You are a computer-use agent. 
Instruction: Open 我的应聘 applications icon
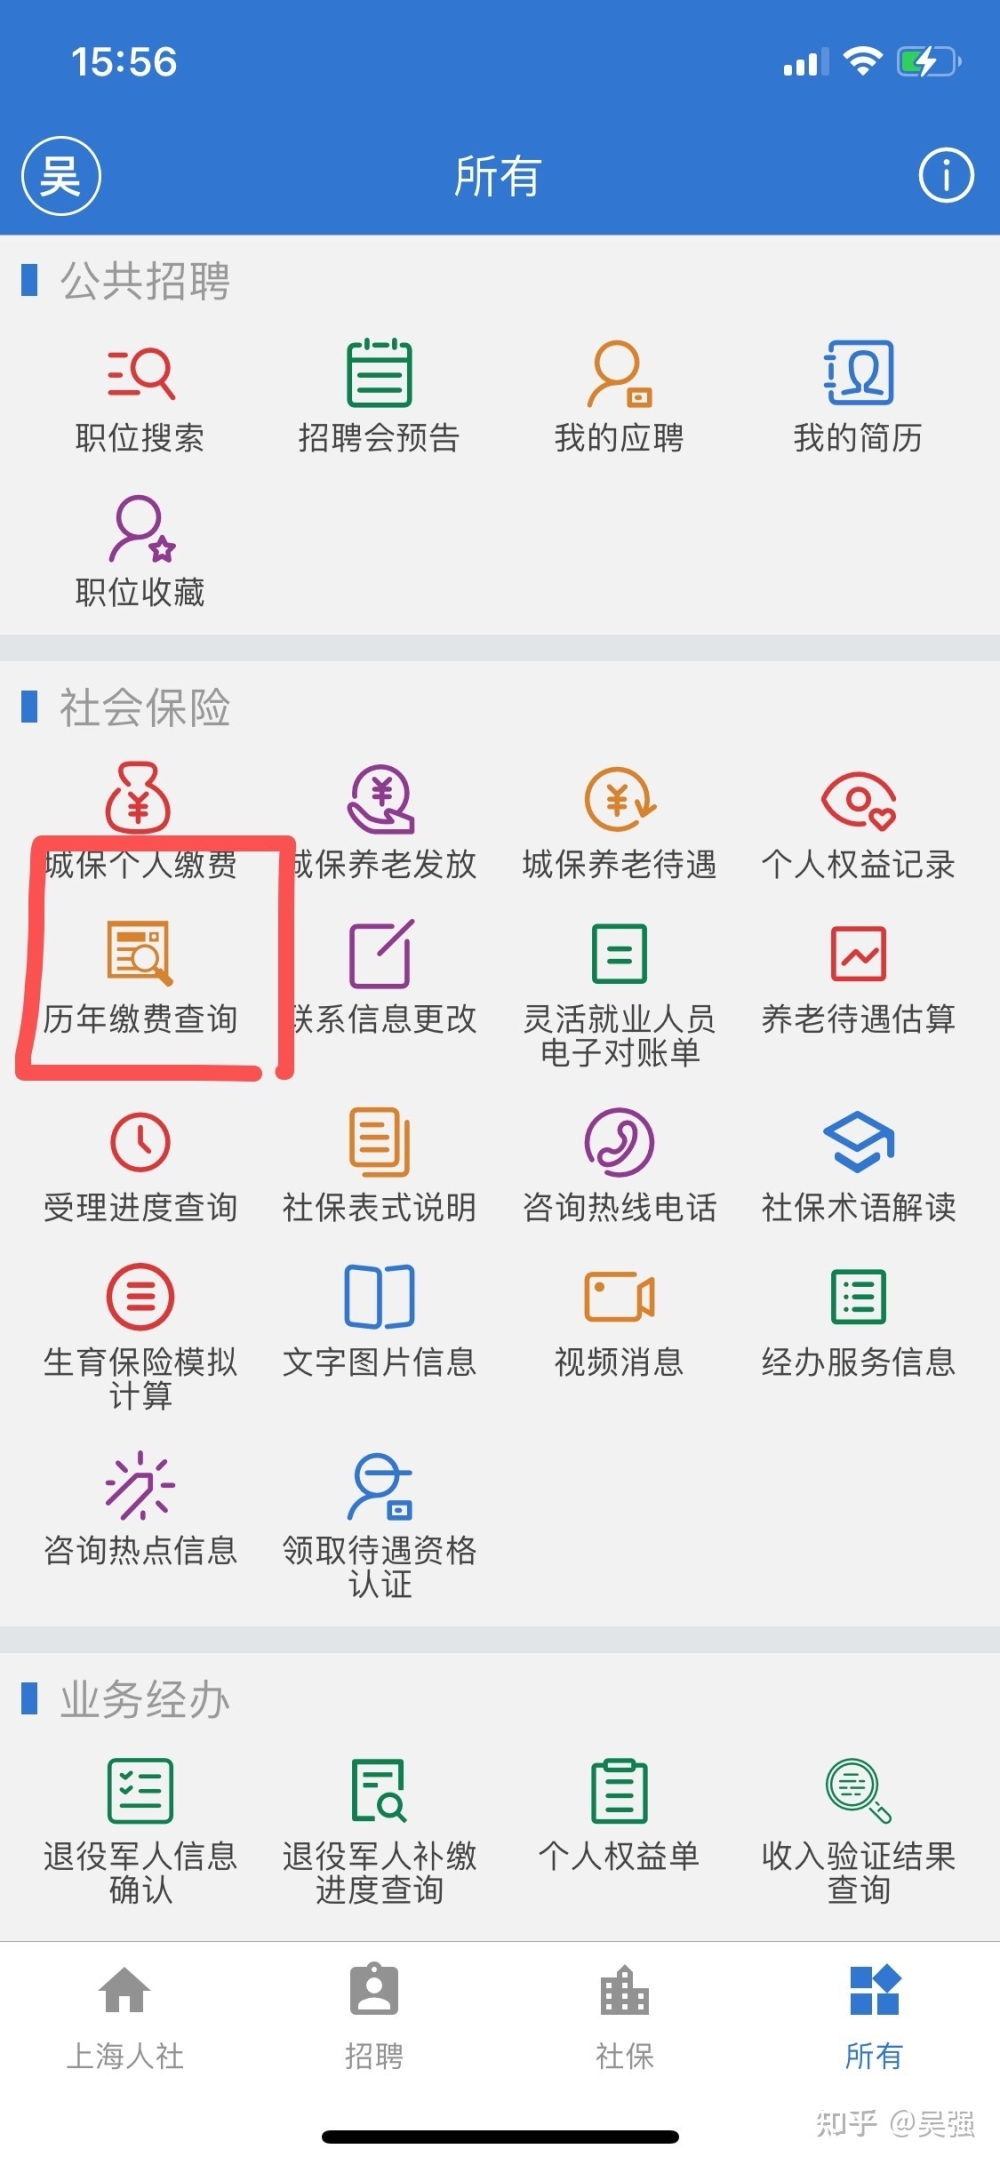tap(619, 374)
